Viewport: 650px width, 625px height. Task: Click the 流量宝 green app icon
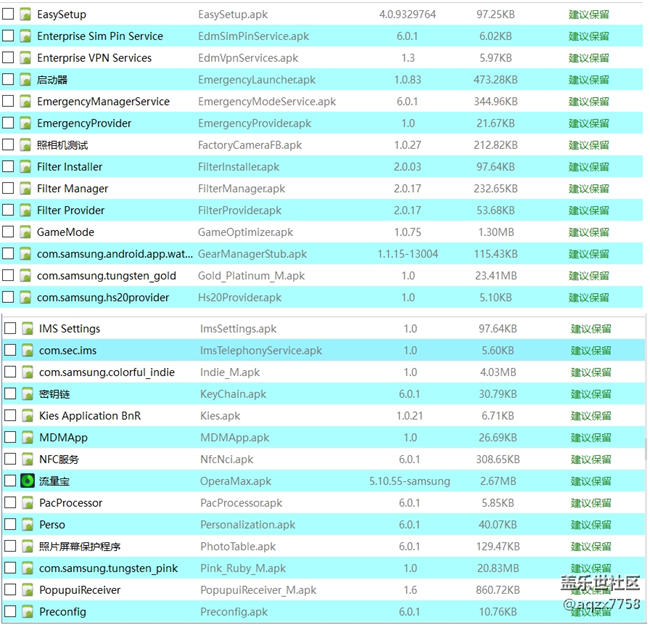(28, 481)
